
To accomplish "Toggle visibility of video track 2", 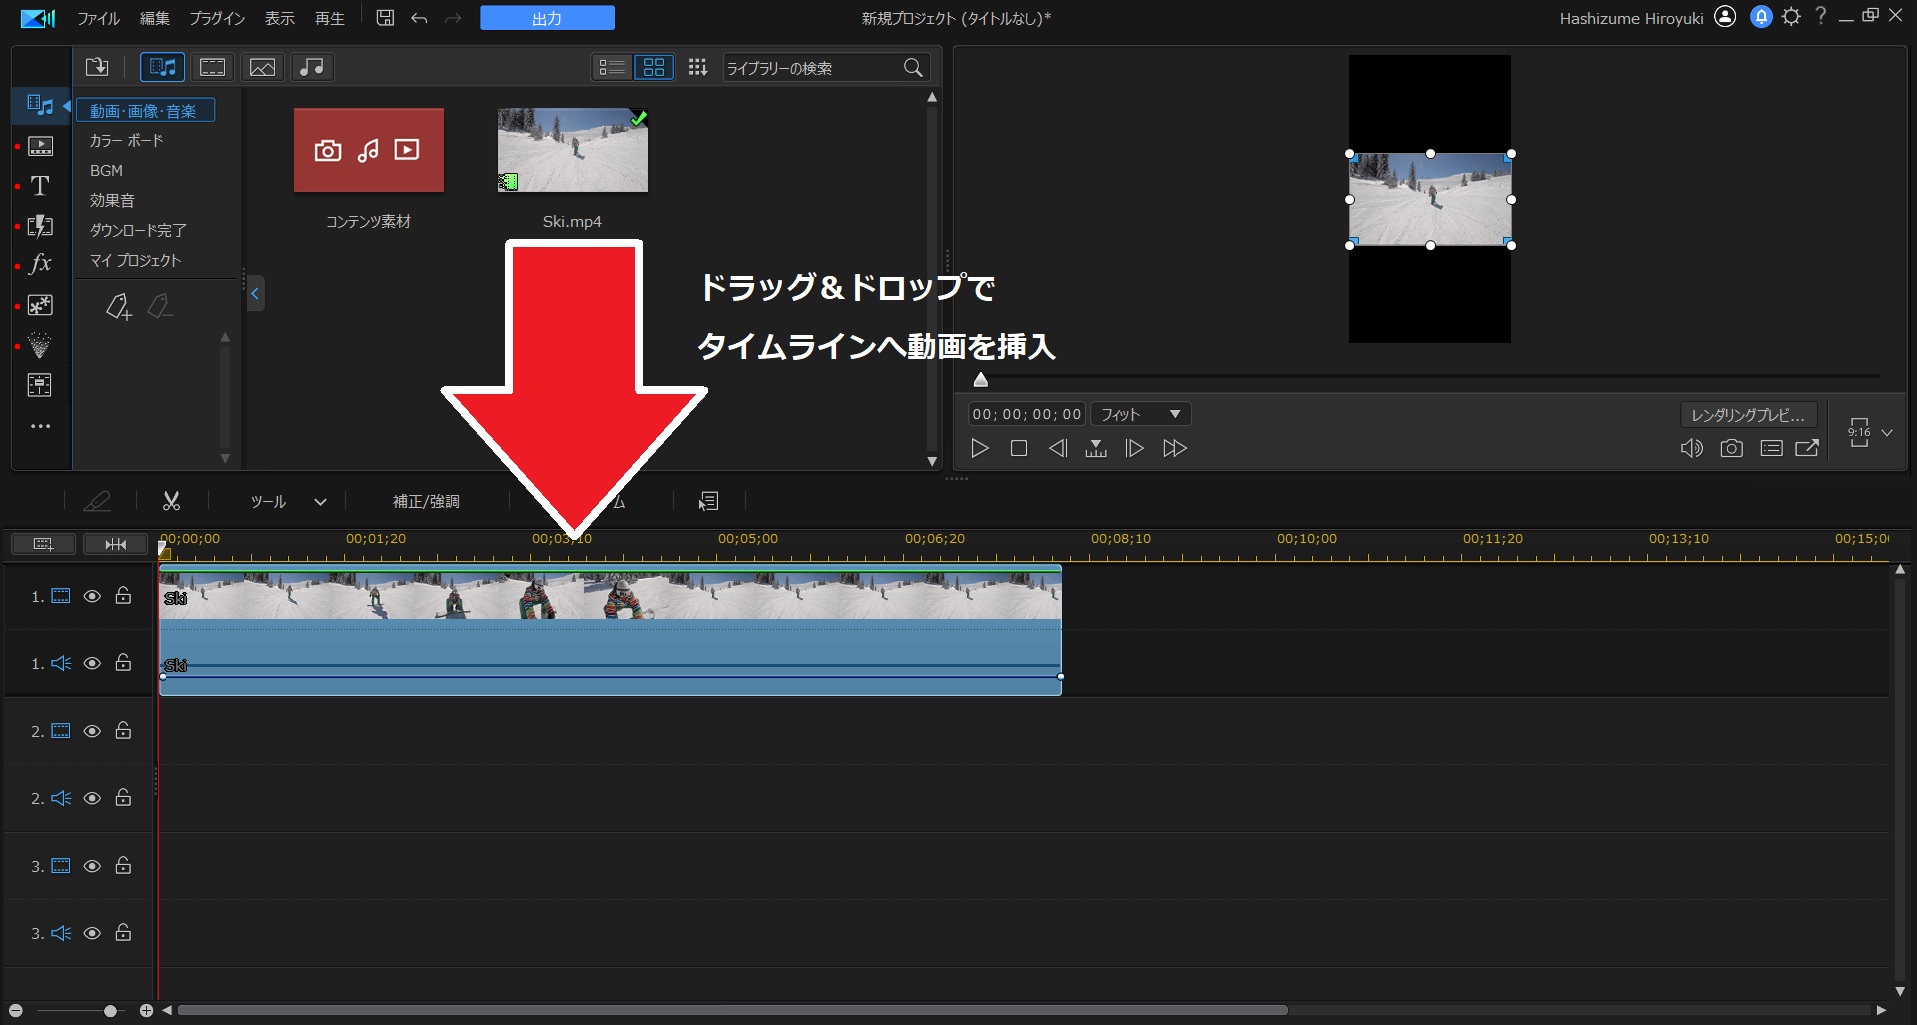I will click(x=92, y=731).
